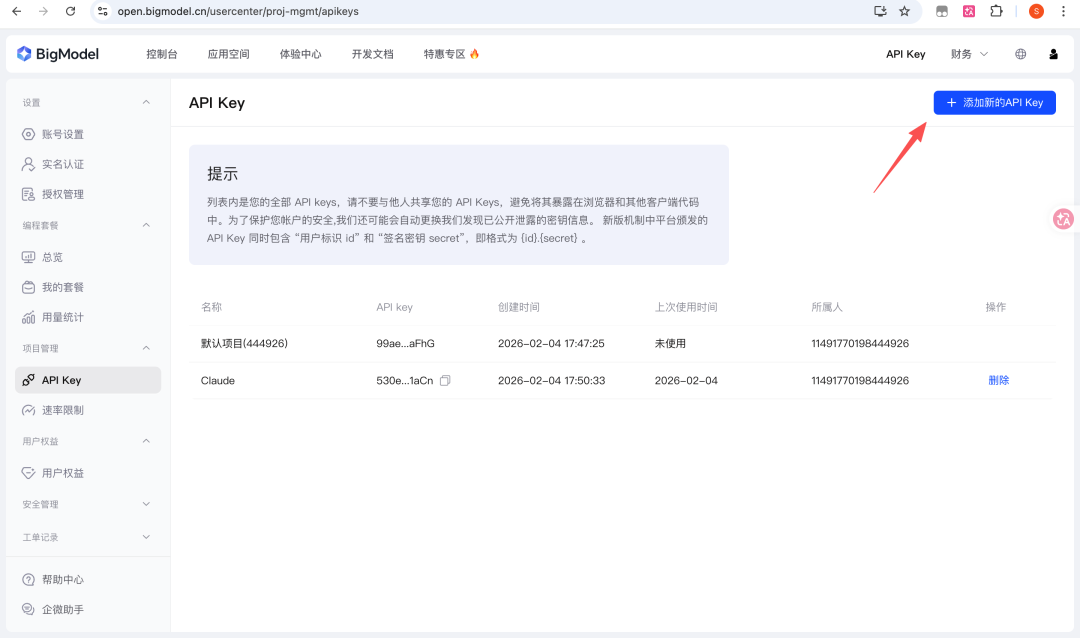Click the install app icon in address bar

click(880, 11)
